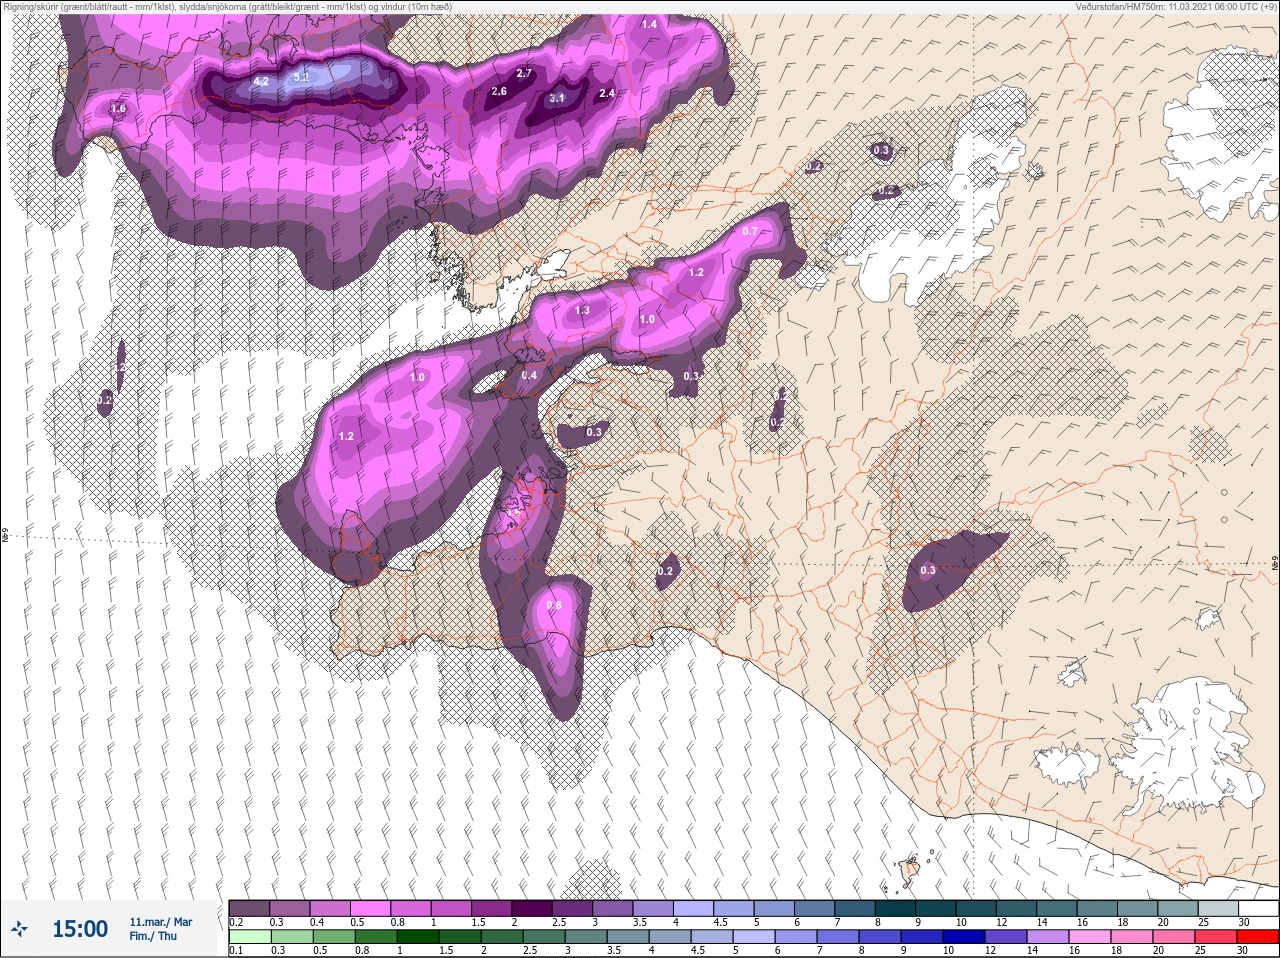The image size is (1280, 958).
Task: Click the 1.3 value on the map
Action: point(583,311)
